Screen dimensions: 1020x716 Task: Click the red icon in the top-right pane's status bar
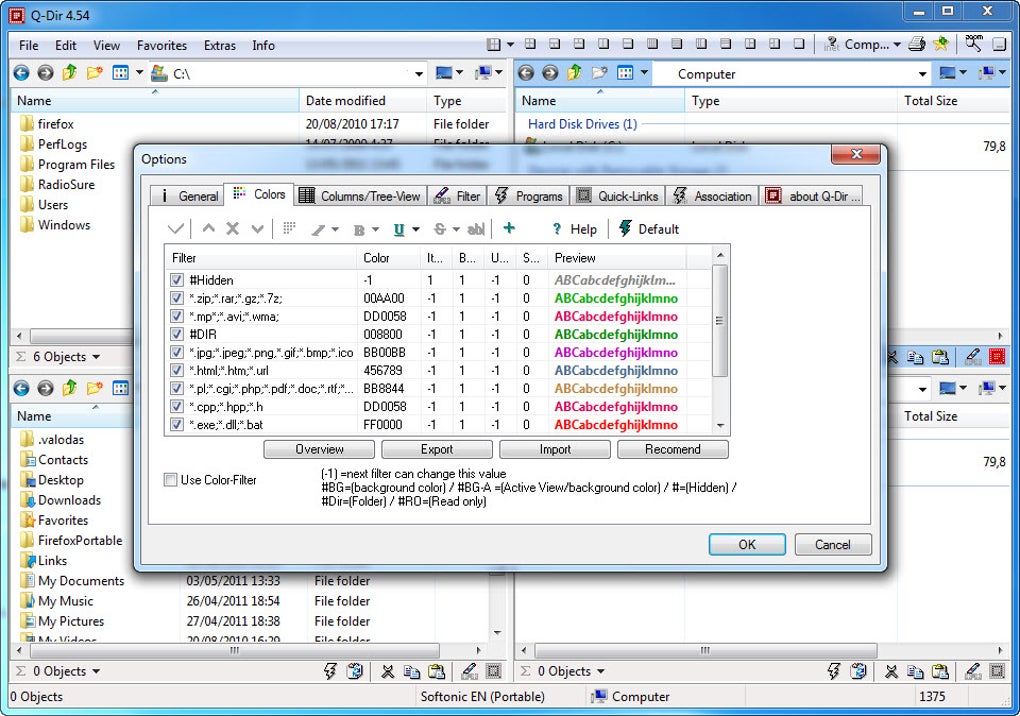997,356
